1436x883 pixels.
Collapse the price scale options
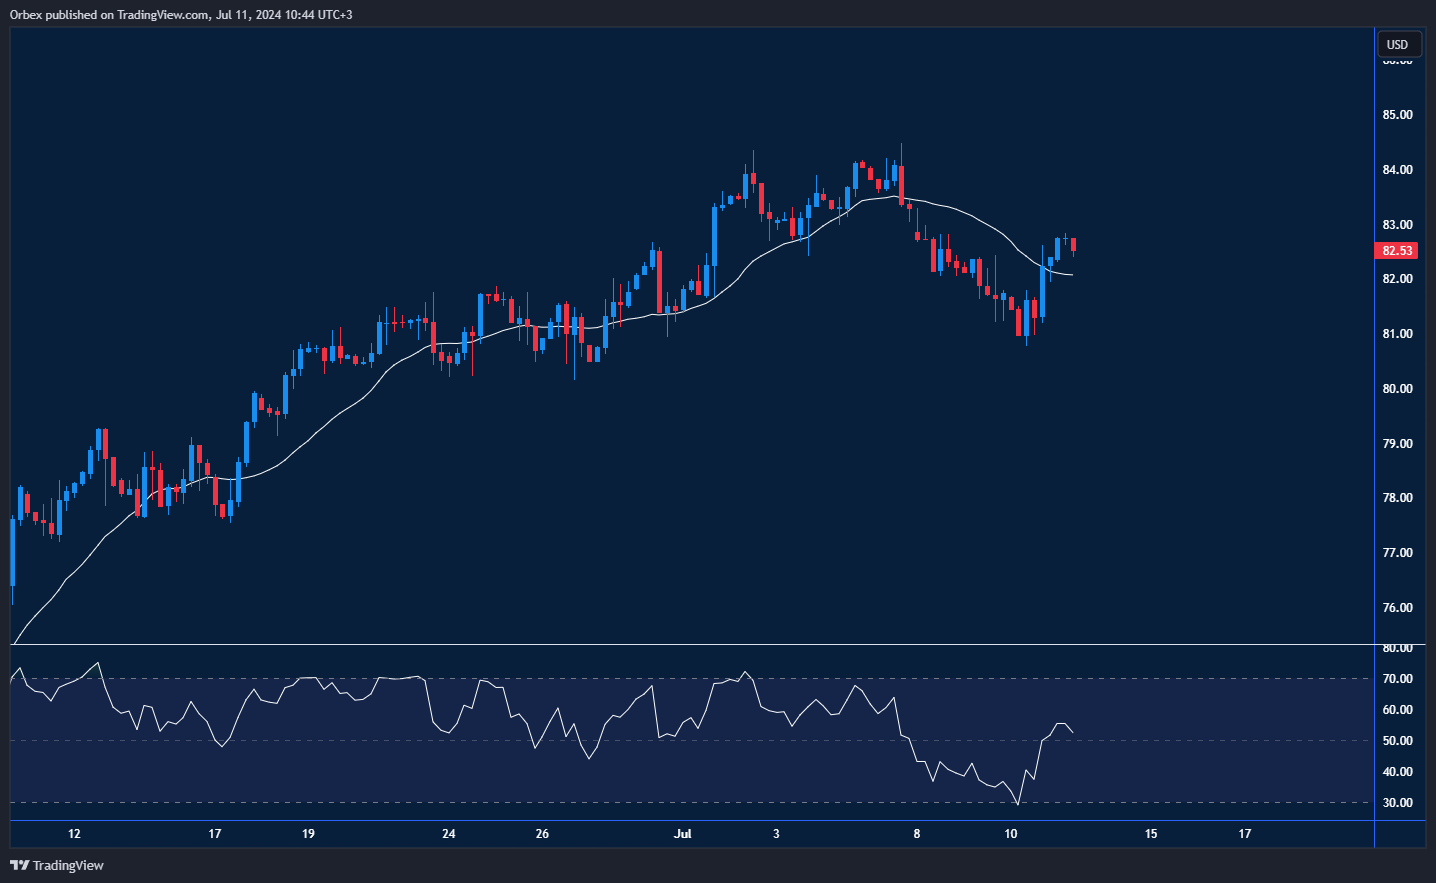[1398, 44]
